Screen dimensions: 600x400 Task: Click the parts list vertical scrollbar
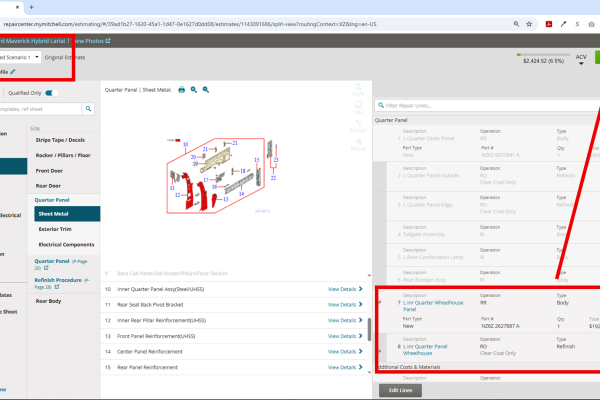coord(369,329)
